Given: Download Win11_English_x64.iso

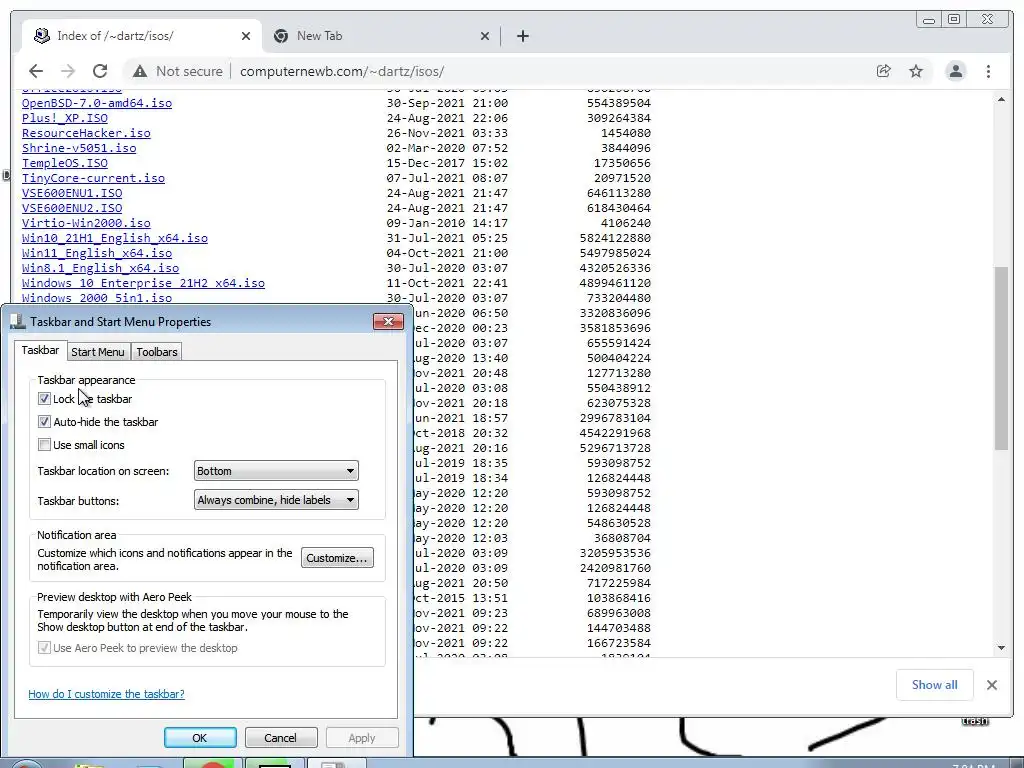Looking at the screenshot, I should tap(97, 253).
